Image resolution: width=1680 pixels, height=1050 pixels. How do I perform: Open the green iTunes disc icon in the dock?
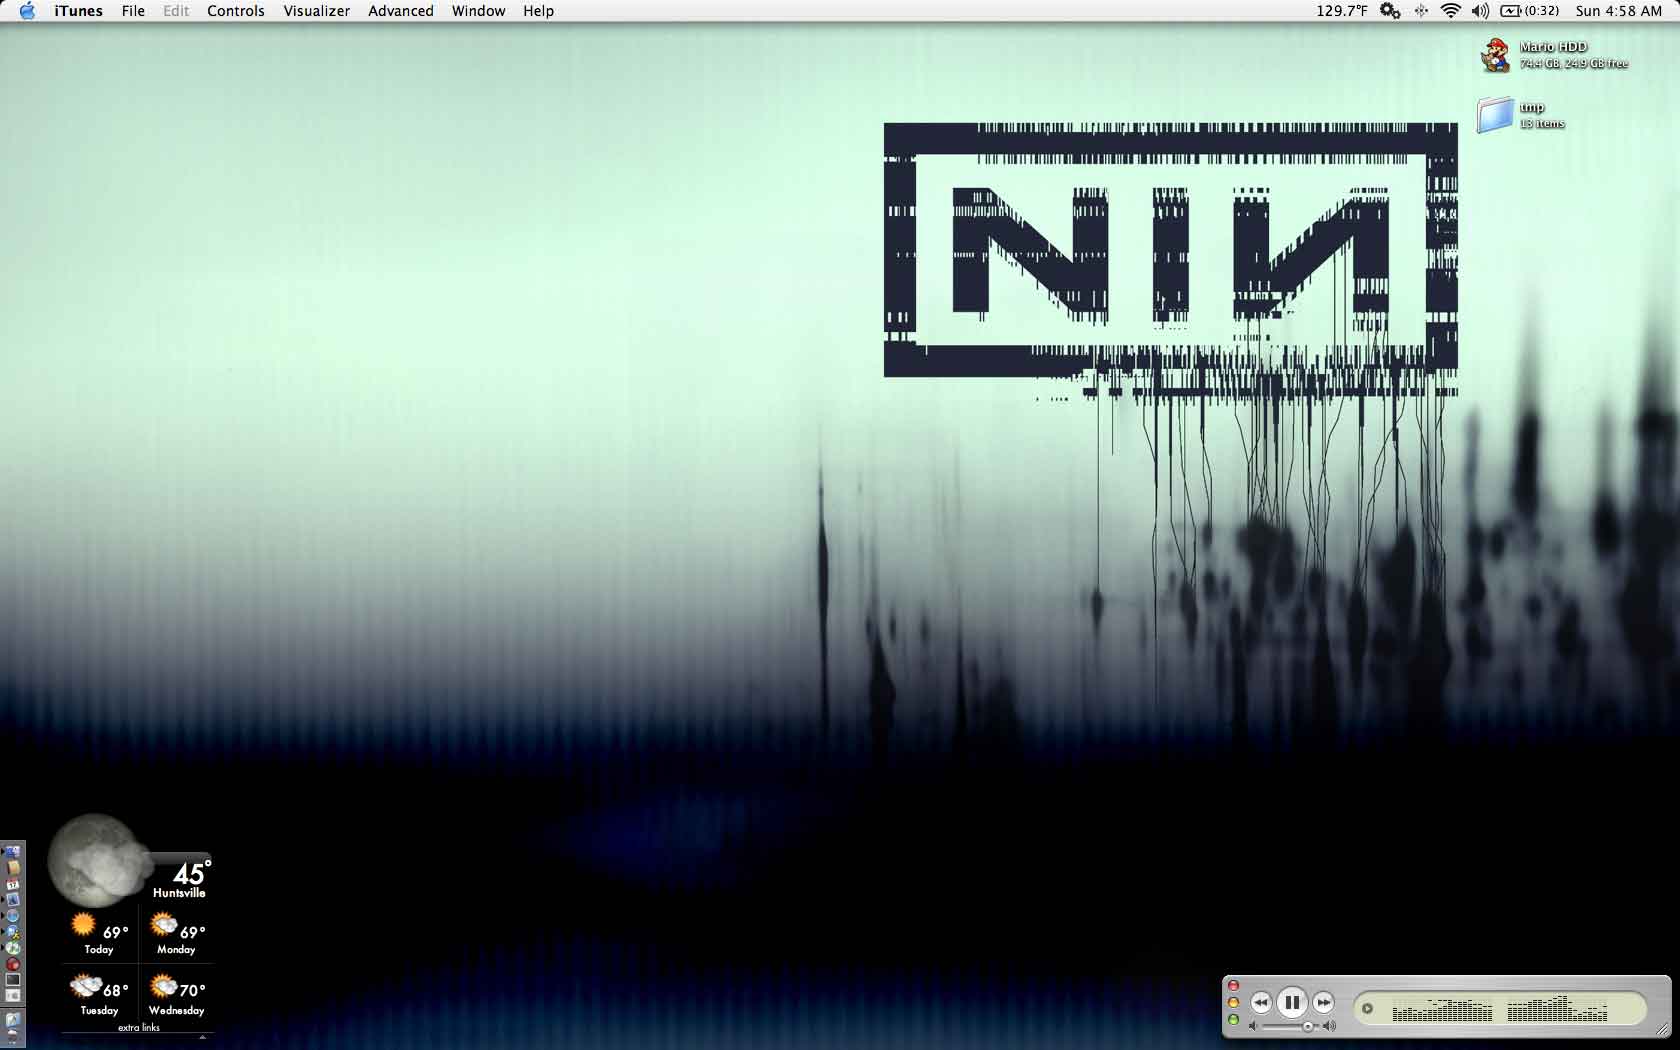13,948
